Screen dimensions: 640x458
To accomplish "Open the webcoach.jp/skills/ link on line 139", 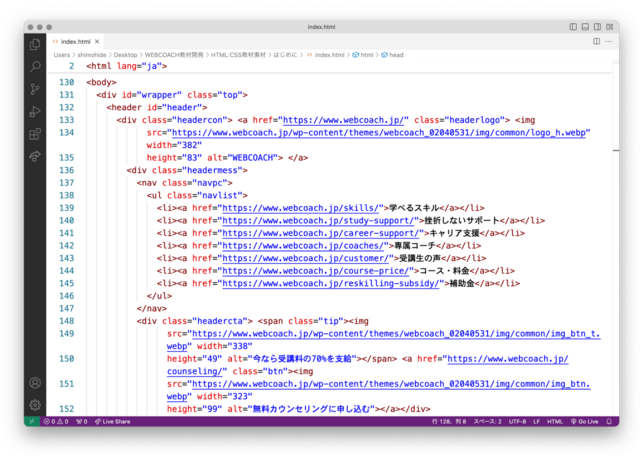I will 300,208.
